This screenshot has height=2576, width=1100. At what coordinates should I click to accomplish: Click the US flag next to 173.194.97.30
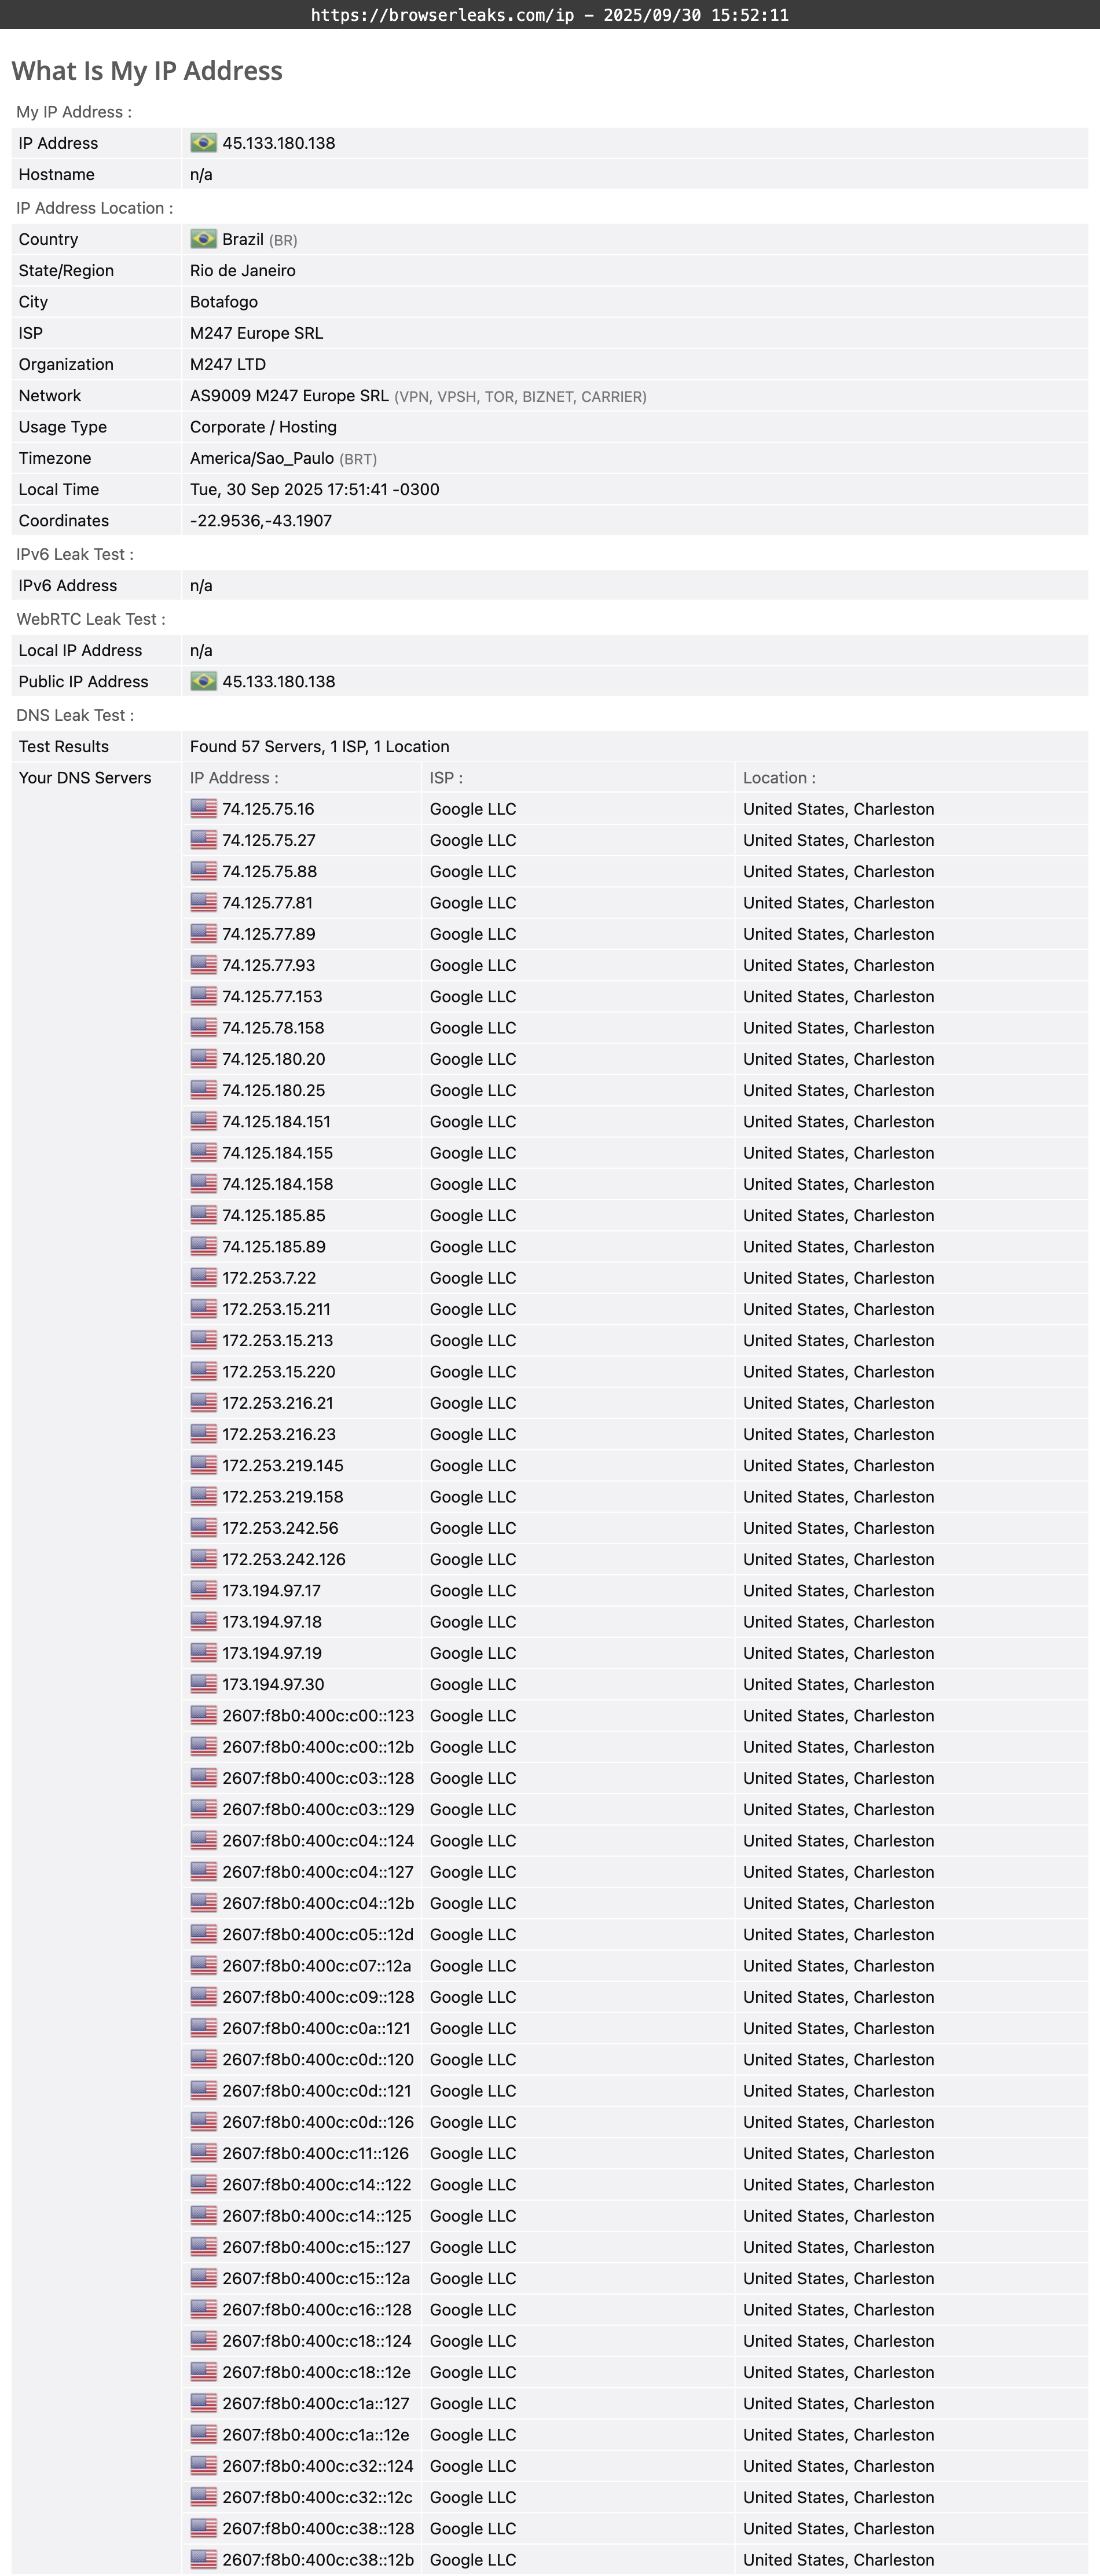click(x=203, y=1684)
